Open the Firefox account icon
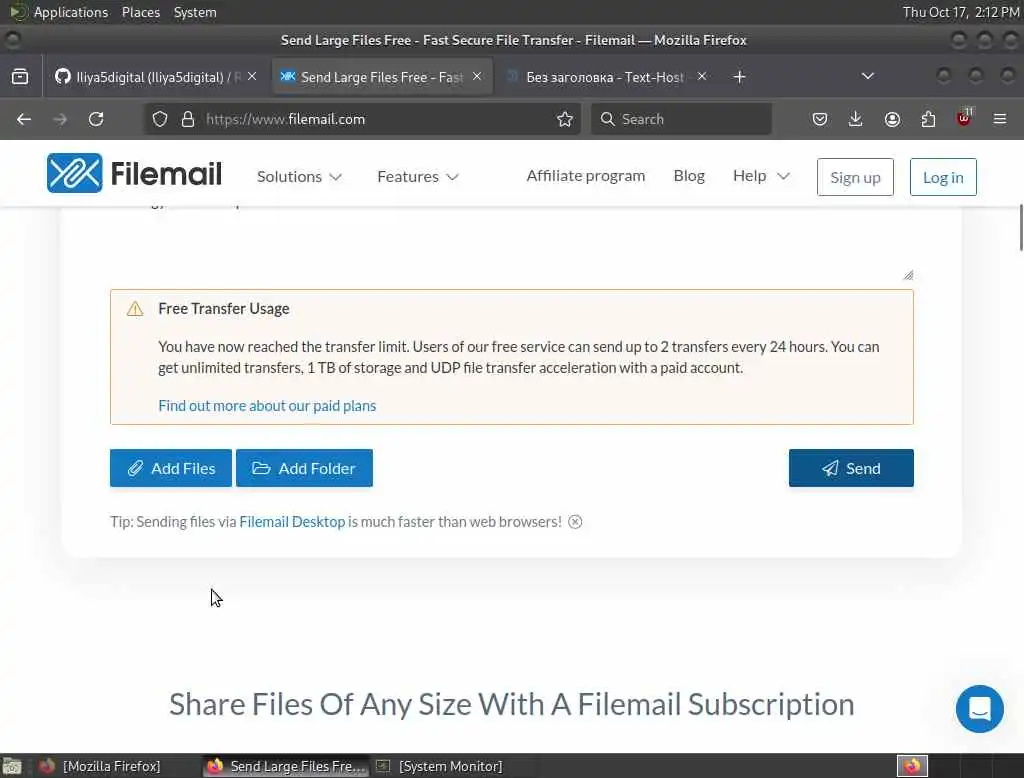Viewport: 1024px width, 778px height. (892, 119)
